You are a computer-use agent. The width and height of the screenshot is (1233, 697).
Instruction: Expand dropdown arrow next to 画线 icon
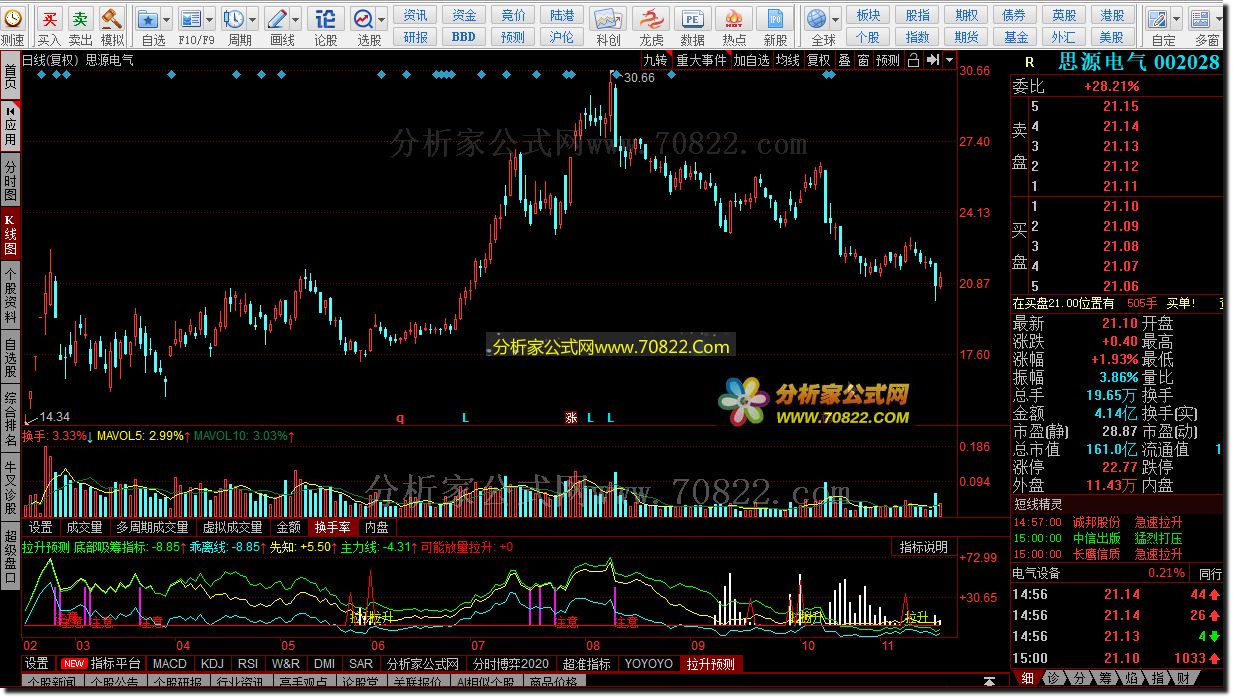[x=296, y=18]
